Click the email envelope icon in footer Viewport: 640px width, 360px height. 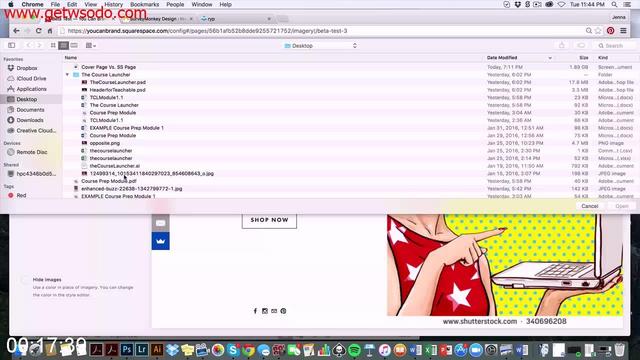coord(274,311)
